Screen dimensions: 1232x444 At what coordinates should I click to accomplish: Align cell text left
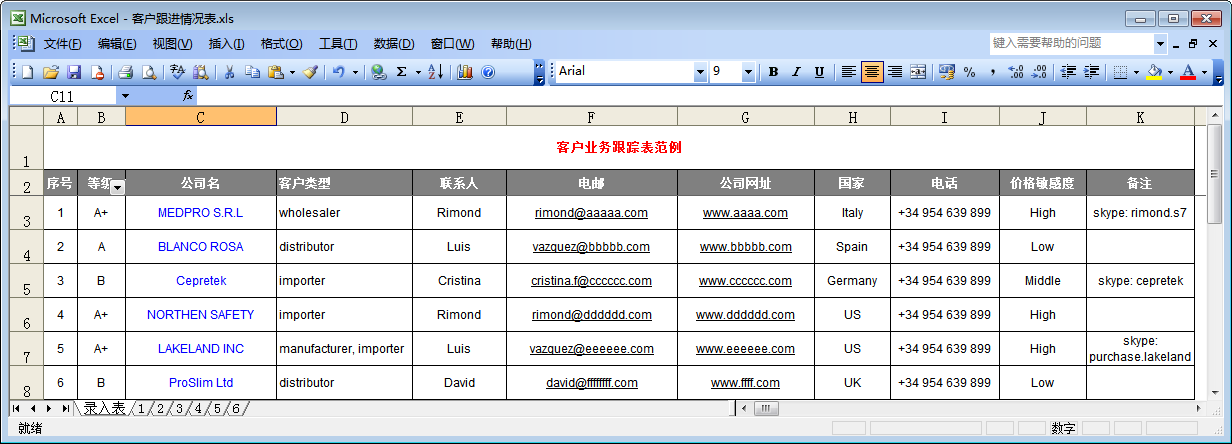848,72
